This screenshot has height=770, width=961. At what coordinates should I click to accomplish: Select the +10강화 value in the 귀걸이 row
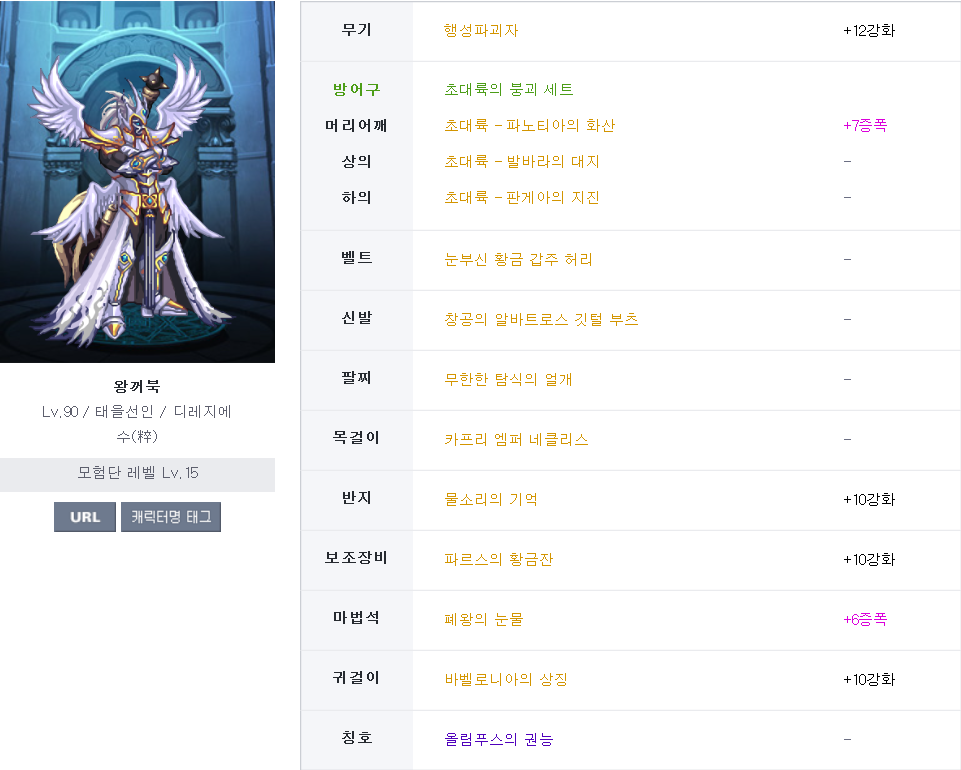coord(869,679)
